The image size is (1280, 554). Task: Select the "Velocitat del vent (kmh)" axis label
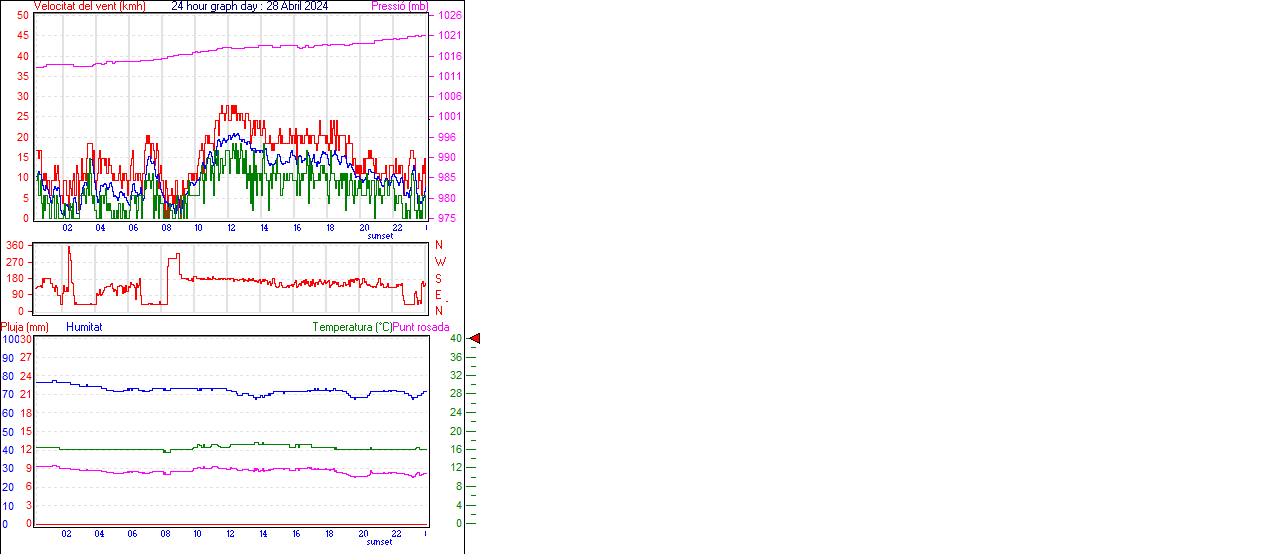click(x=90, y=6)
